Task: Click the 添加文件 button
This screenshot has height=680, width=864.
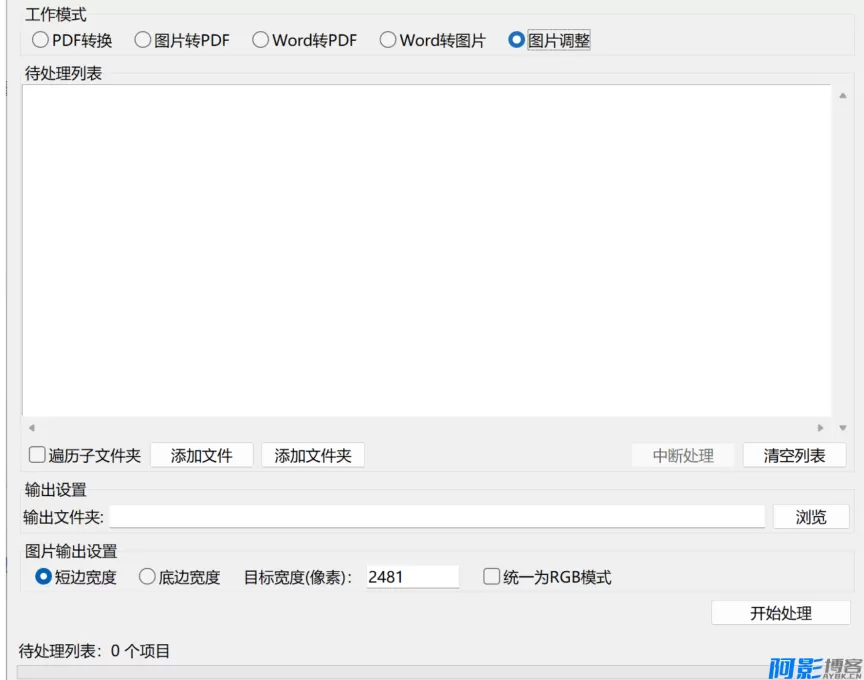Action: click(x=201, y=455)
